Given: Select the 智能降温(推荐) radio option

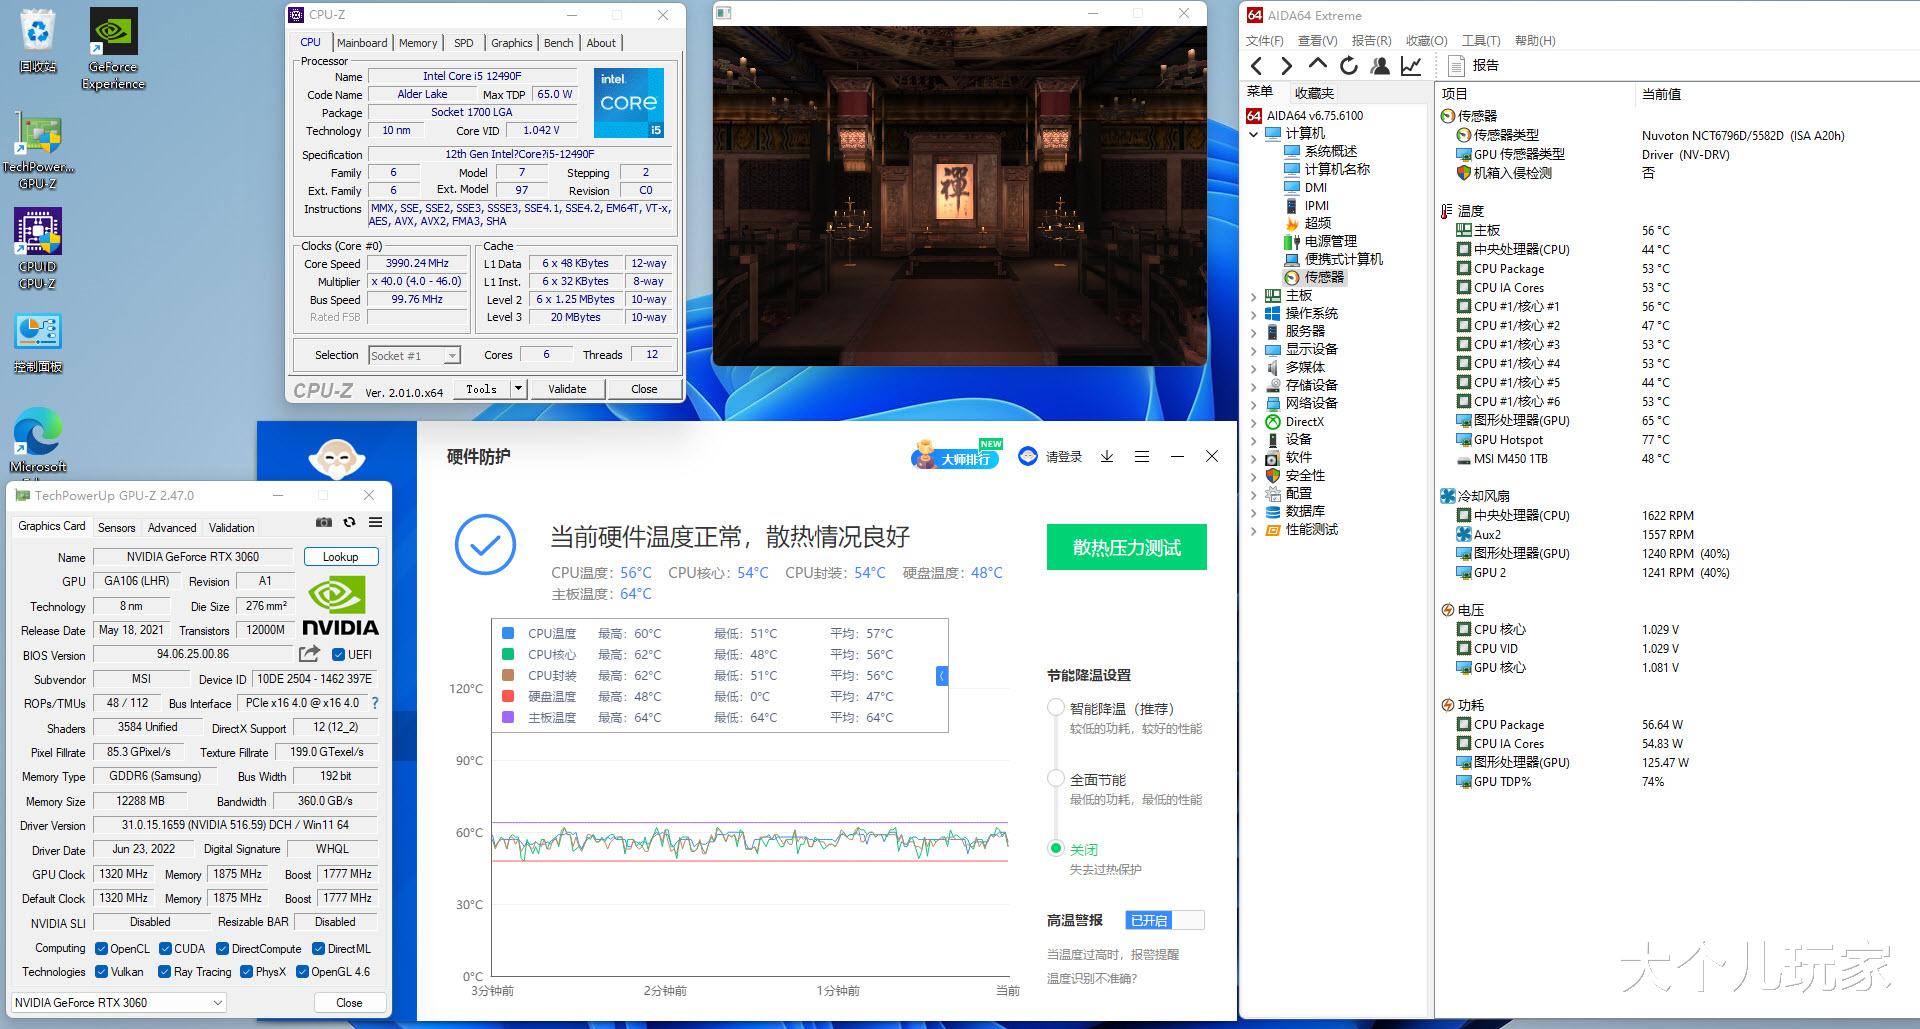Looking at the screenshot, I should [1057, 707].
